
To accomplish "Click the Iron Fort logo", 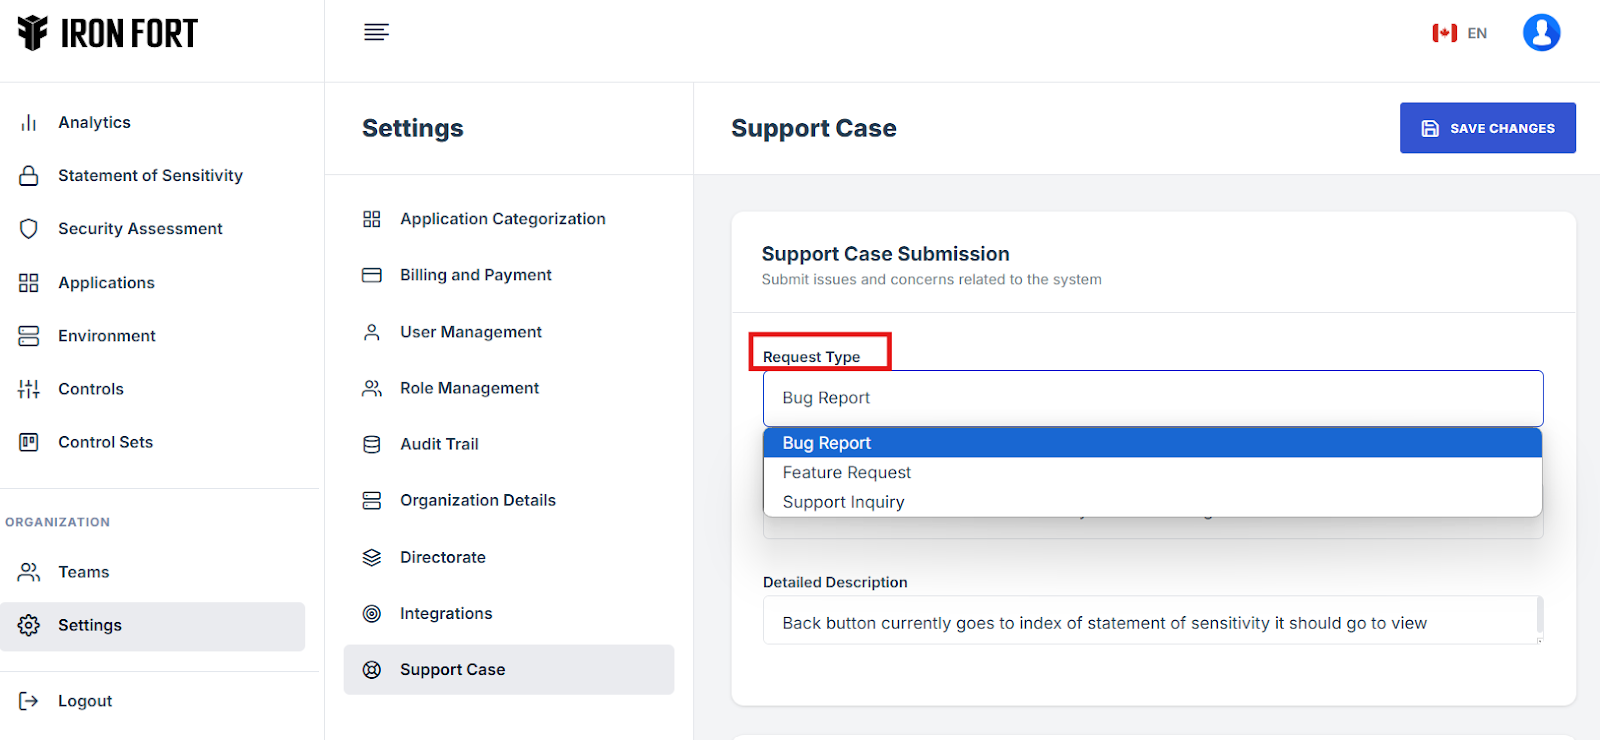I will point(108,33).
